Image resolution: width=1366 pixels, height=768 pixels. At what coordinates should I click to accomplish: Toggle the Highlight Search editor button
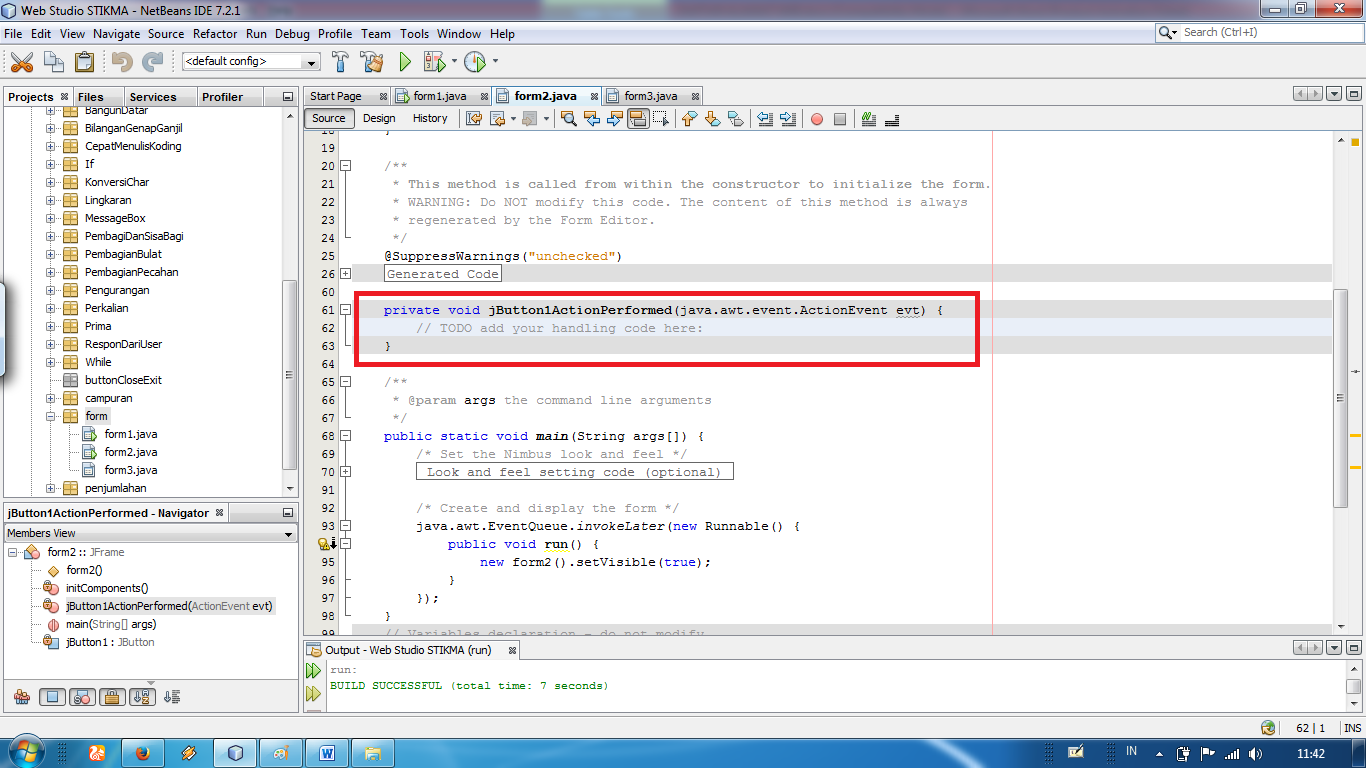[639, 118]
